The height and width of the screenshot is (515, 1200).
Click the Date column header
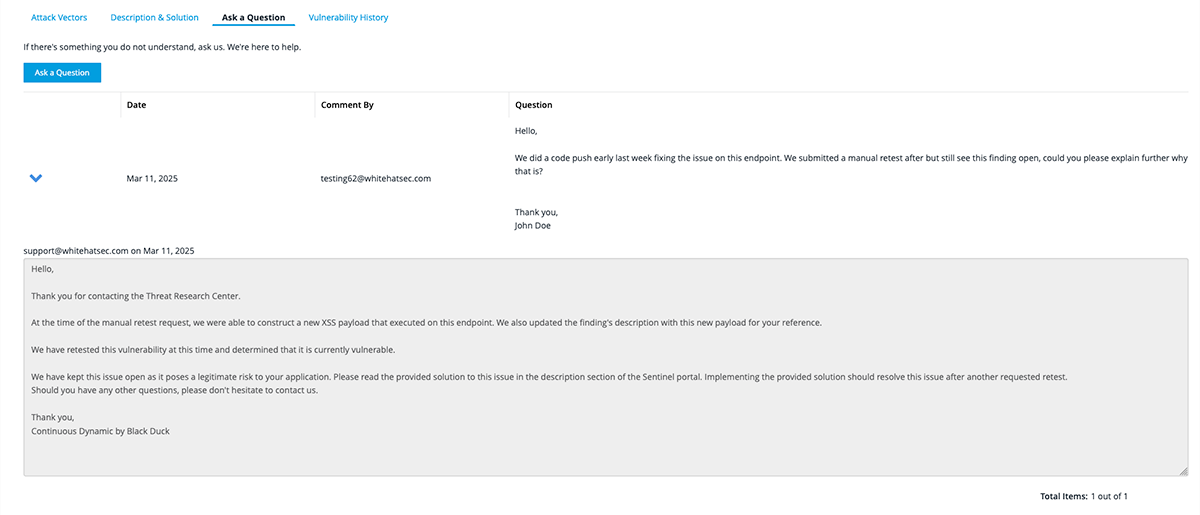tap(137, 105)
